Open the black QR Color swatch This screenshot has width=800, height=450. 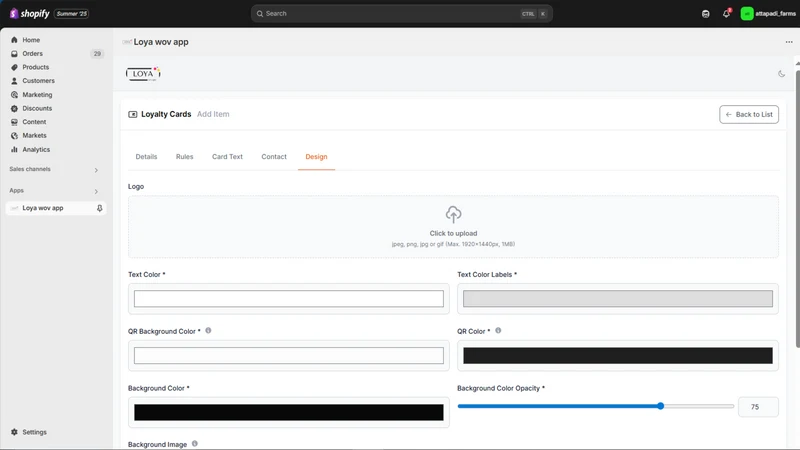(617, 356)
